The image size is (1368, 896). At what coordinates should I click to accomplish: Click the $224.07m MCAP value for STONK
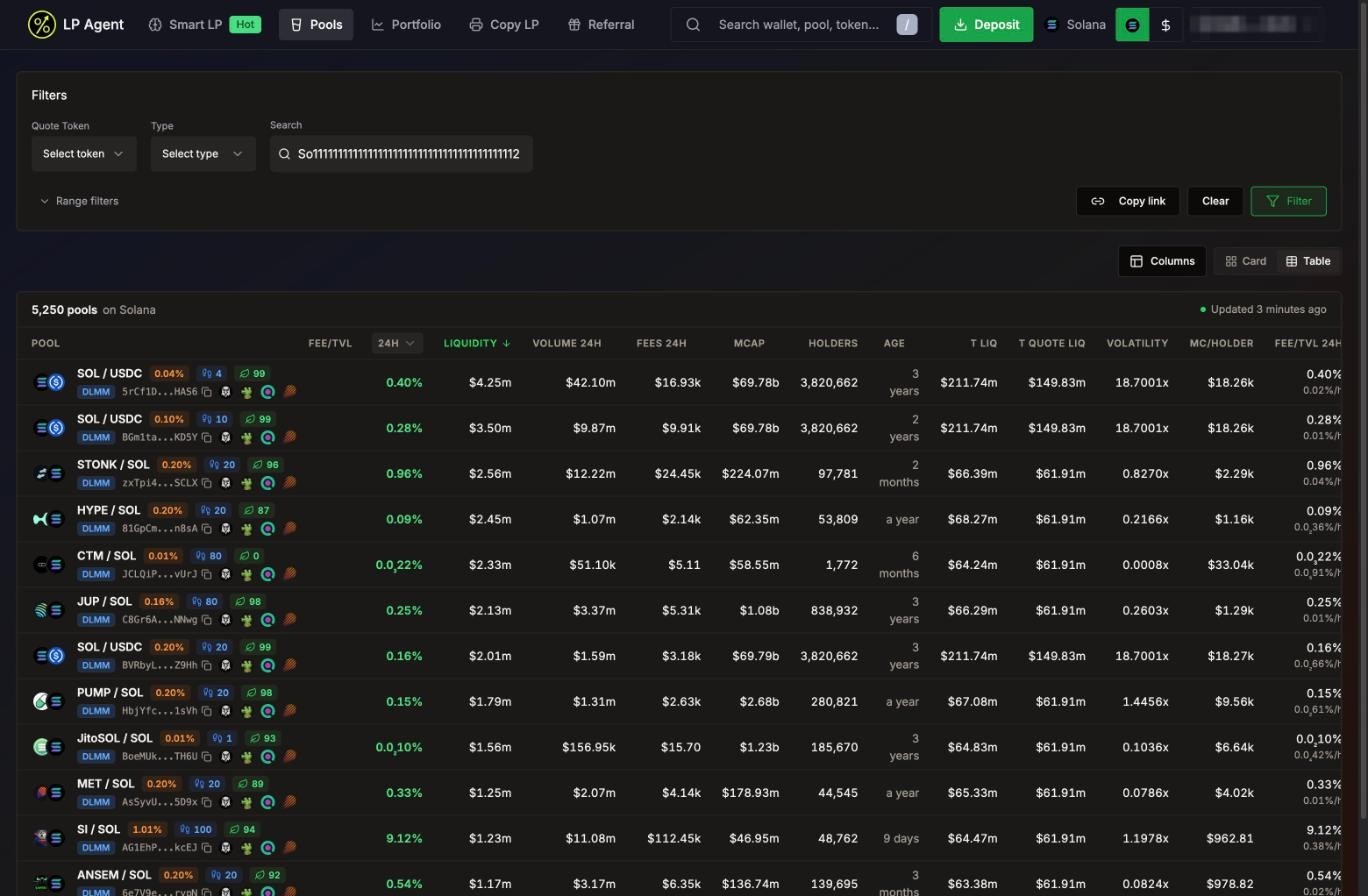[x=750, y=474]
